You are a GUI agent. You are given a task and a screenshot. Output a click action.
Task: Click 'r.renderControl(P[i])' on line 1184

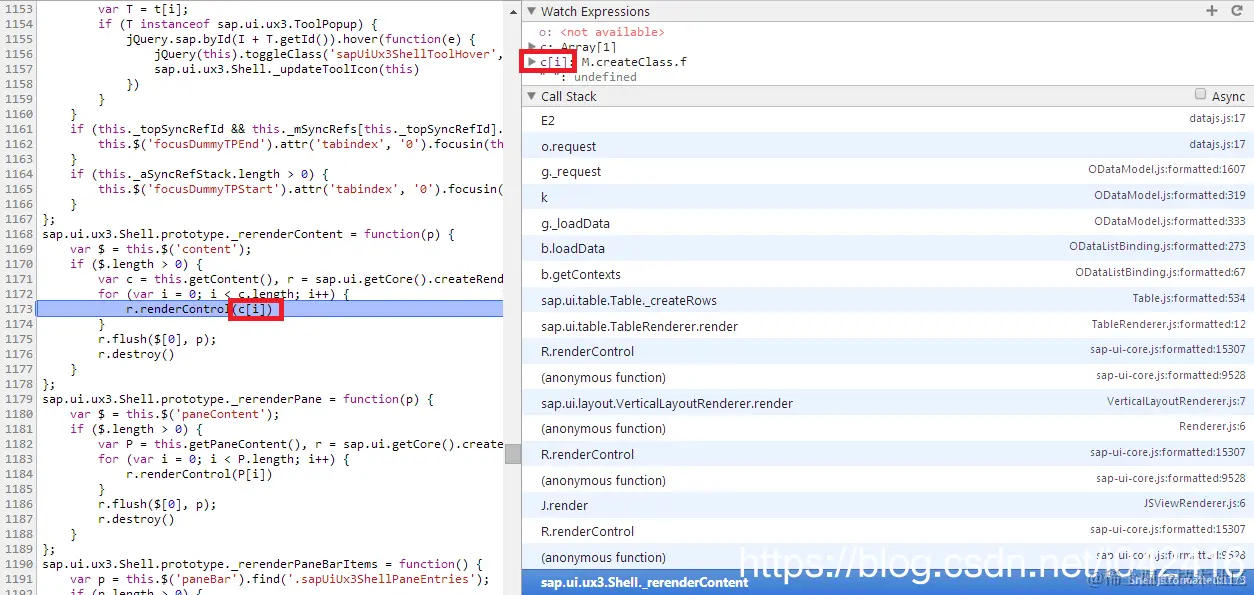[x=199, y=474]
